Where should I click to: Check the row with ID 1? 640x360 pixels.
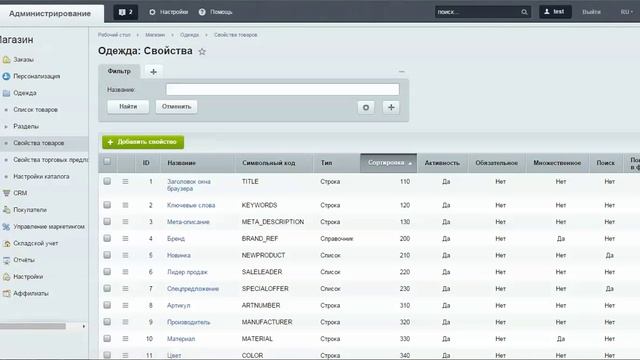click(107, 181)
